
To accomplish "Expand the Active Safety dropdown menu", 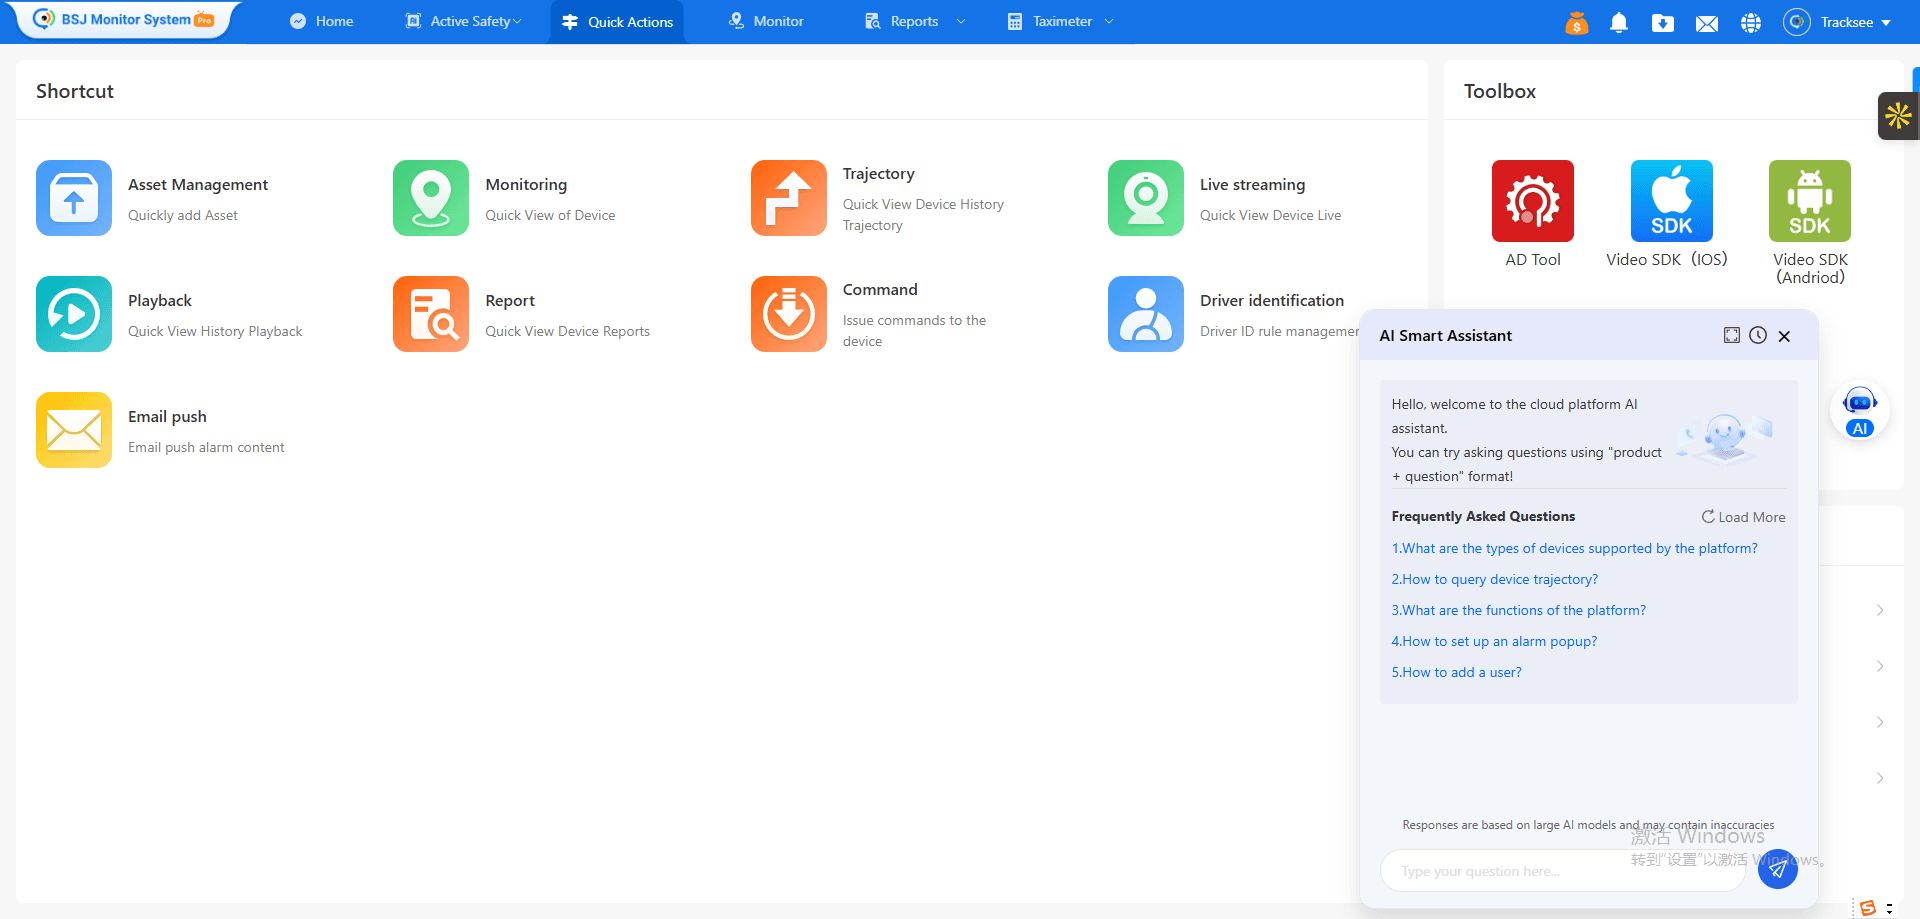I will pos(464,21).
